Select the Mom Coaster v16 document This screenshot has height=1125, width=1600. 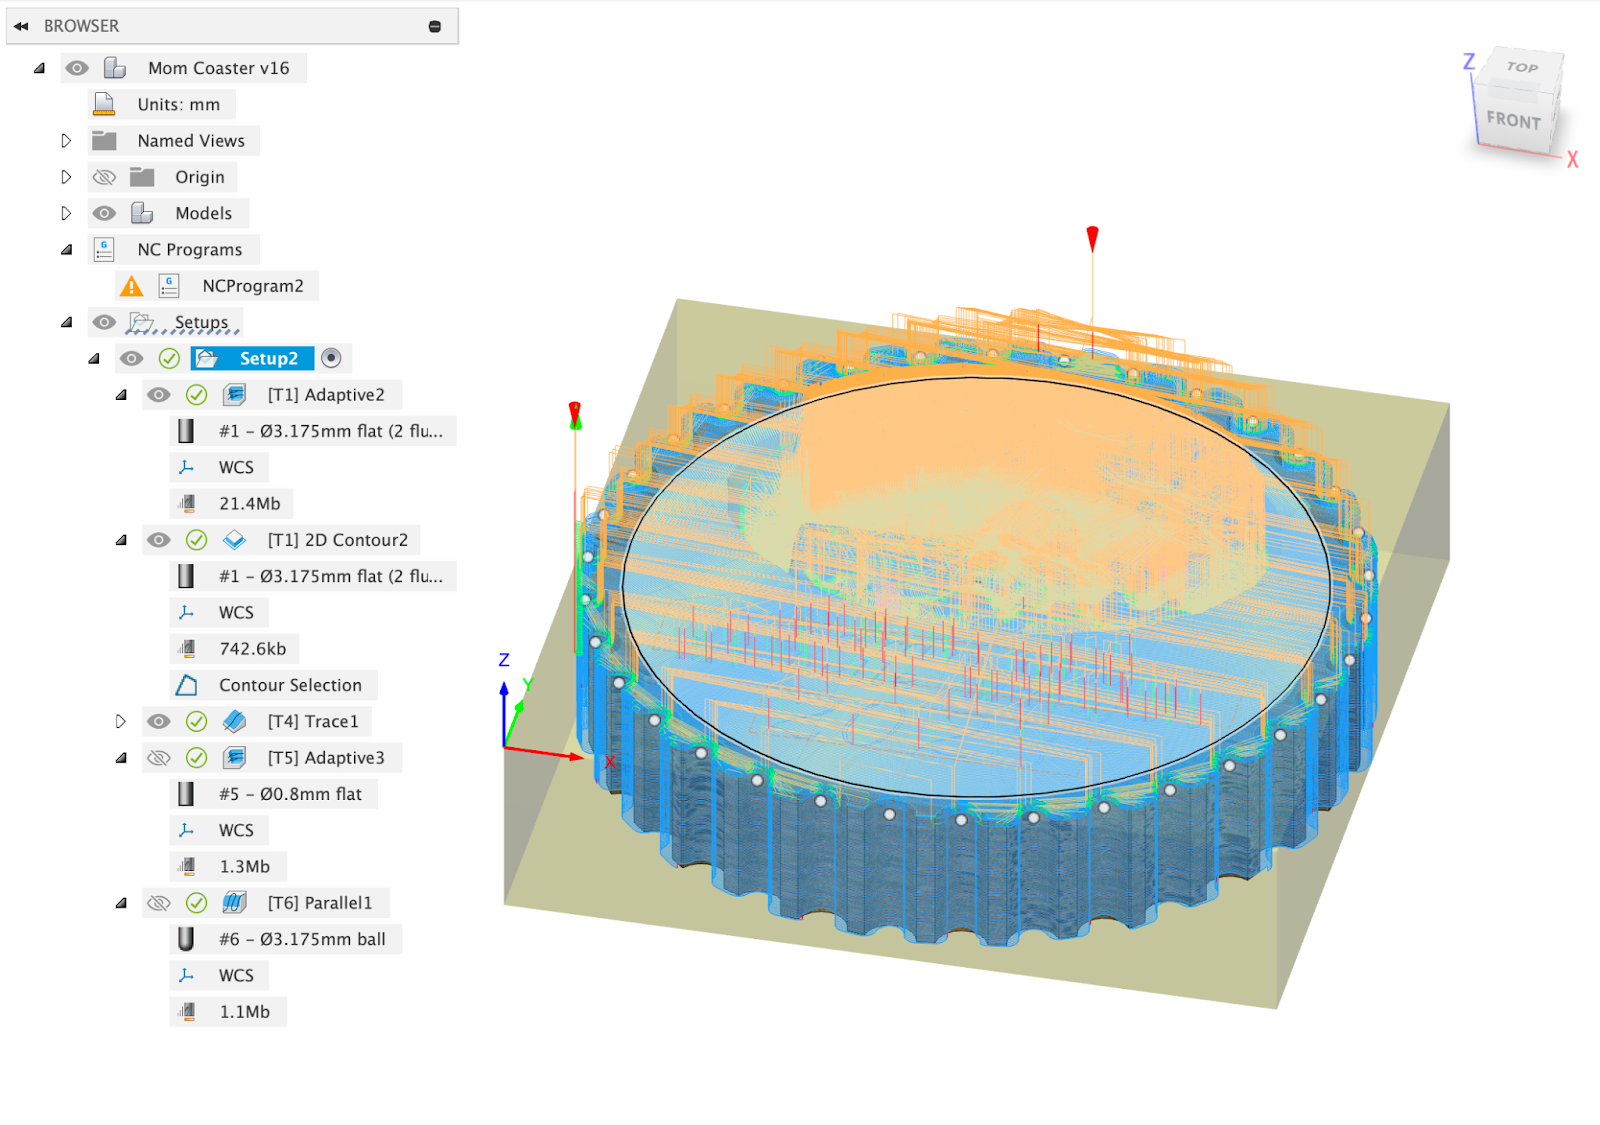click(x=218, y=68)
